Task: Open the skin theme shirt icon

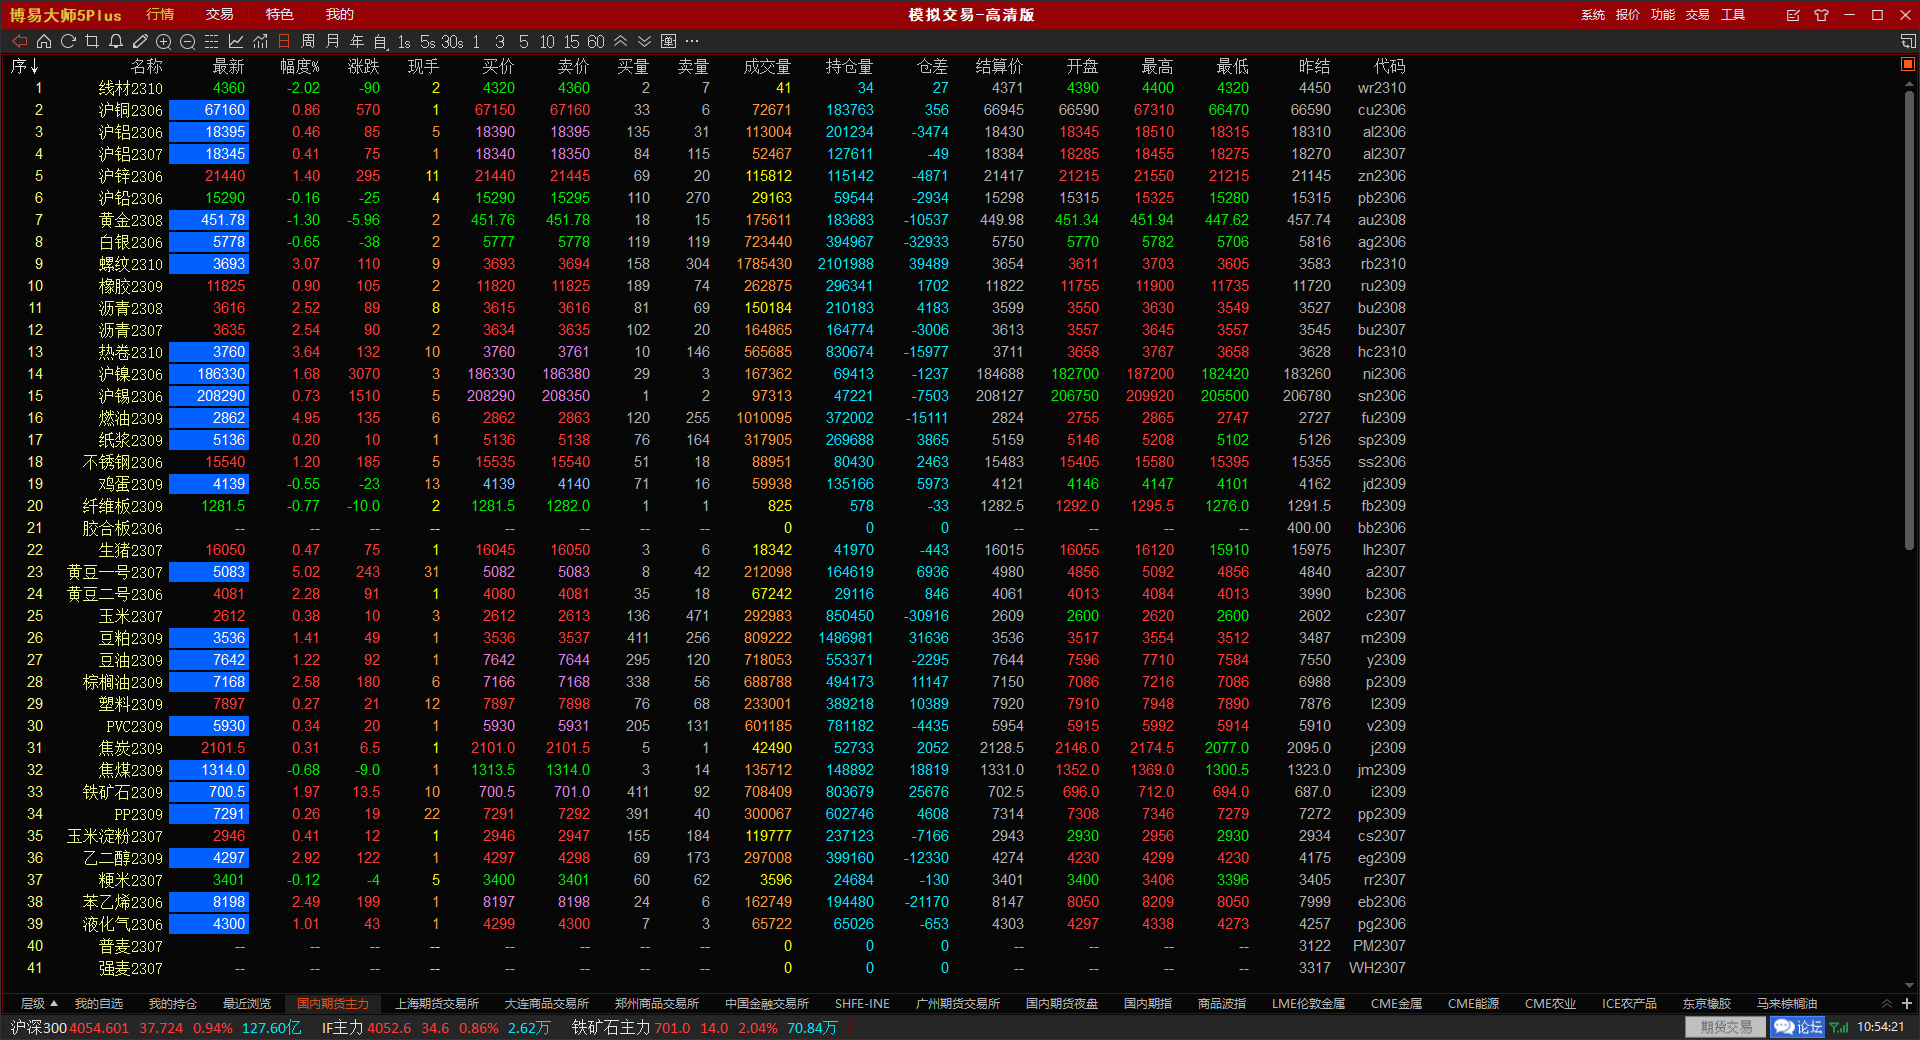Action: tap(1821, 15)
